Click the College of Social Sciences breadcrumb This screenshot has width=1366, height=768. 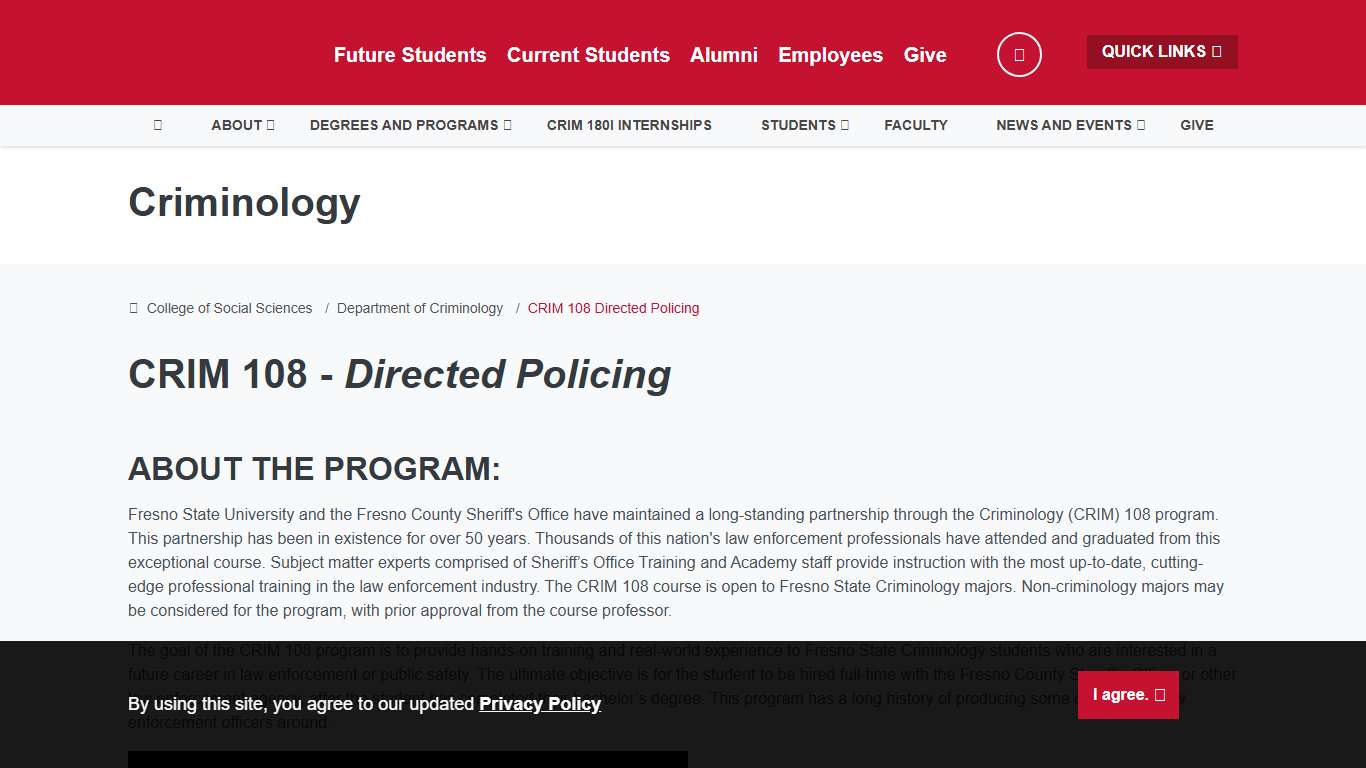pos(229,308)
